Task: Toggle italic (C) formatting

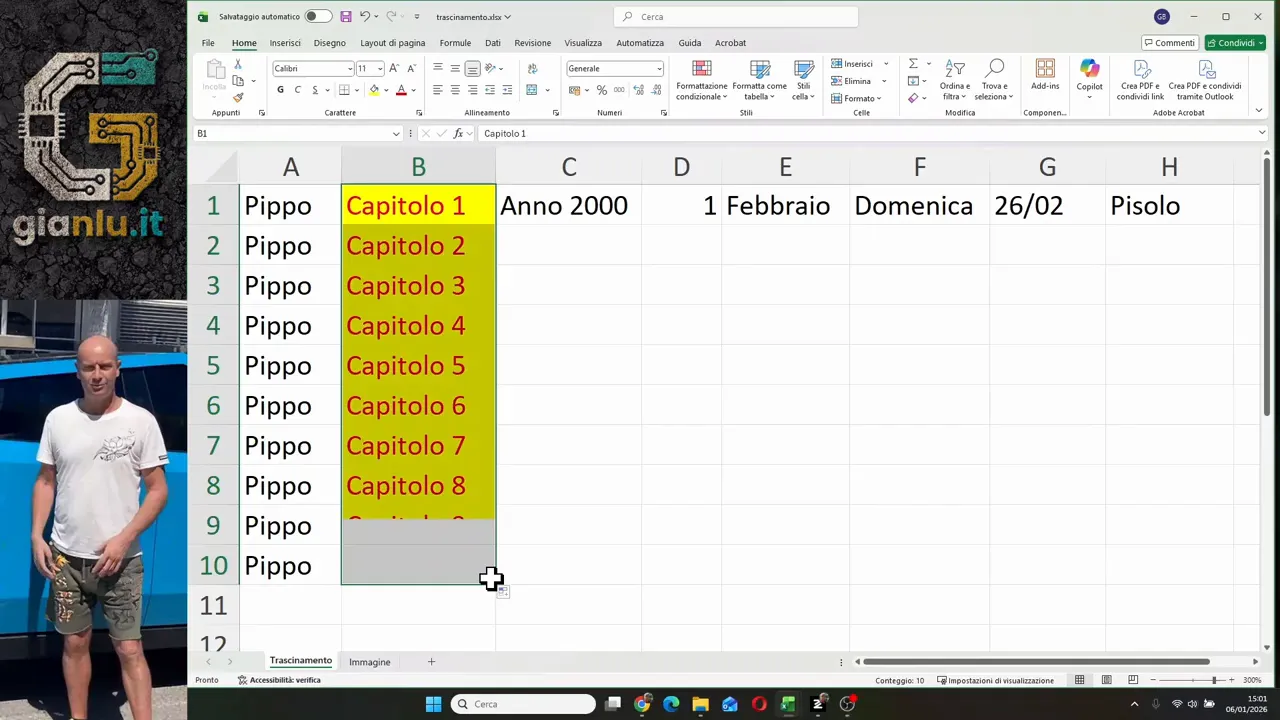Action: coord(297,90)
